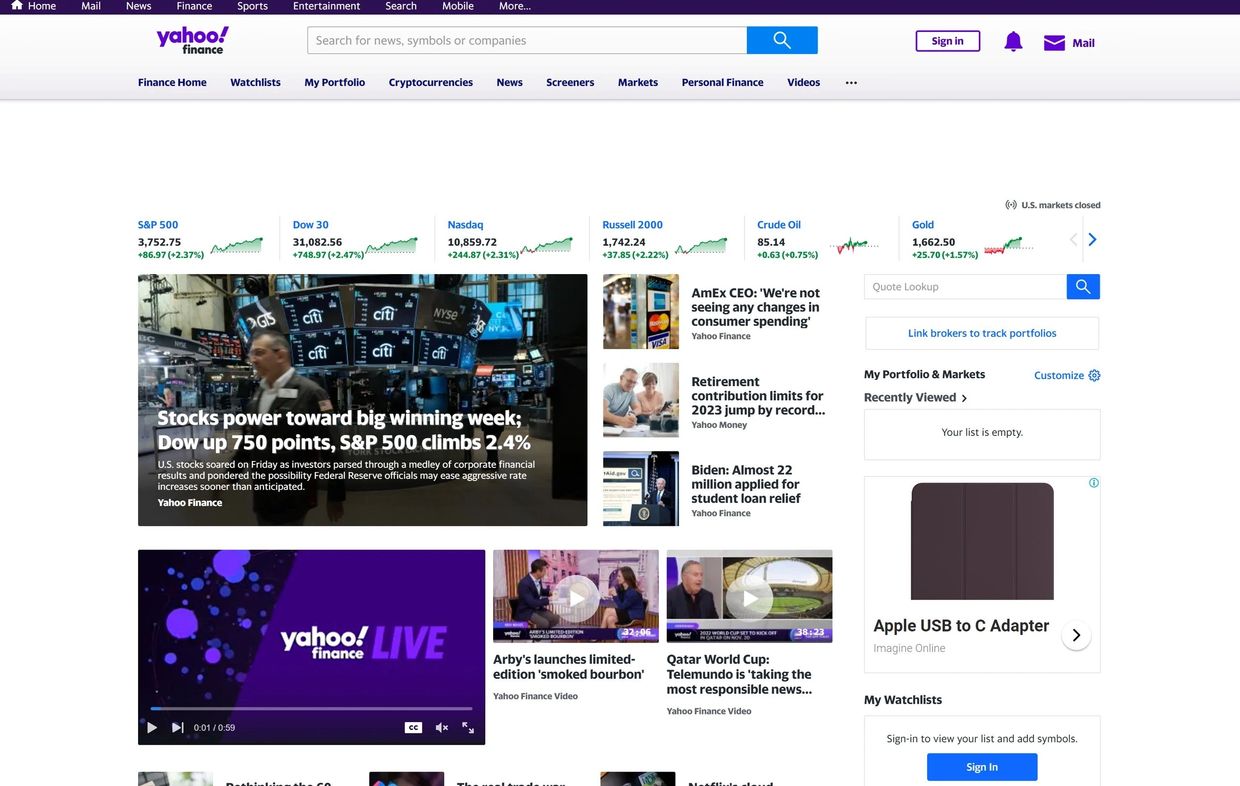This screenshot has height=786, width=1240.
Task: Open notifications bell icon
Action: (x=1013, y=42)
